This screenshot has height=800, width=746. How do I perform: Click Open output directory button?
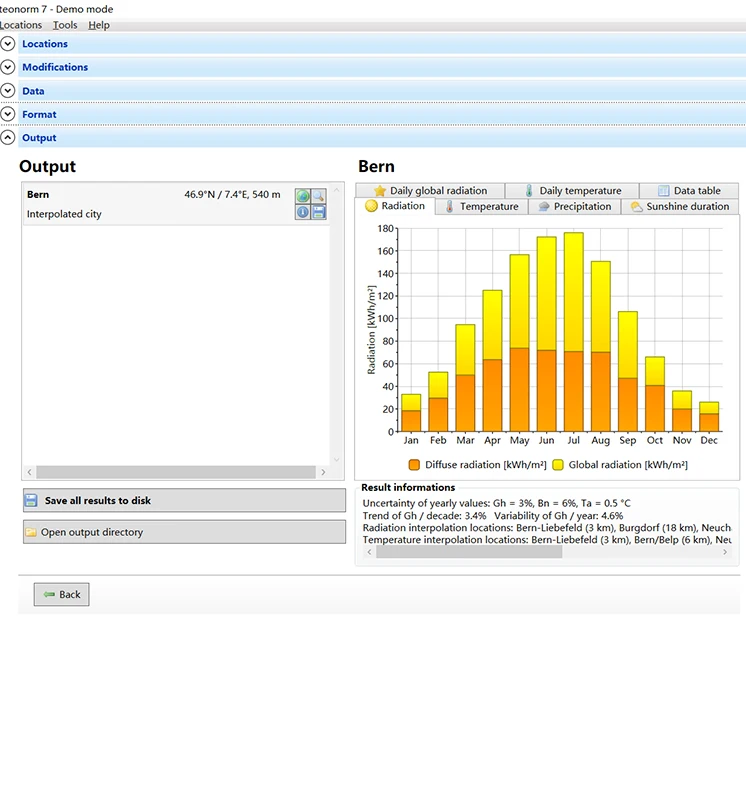(x=184, y=532)
